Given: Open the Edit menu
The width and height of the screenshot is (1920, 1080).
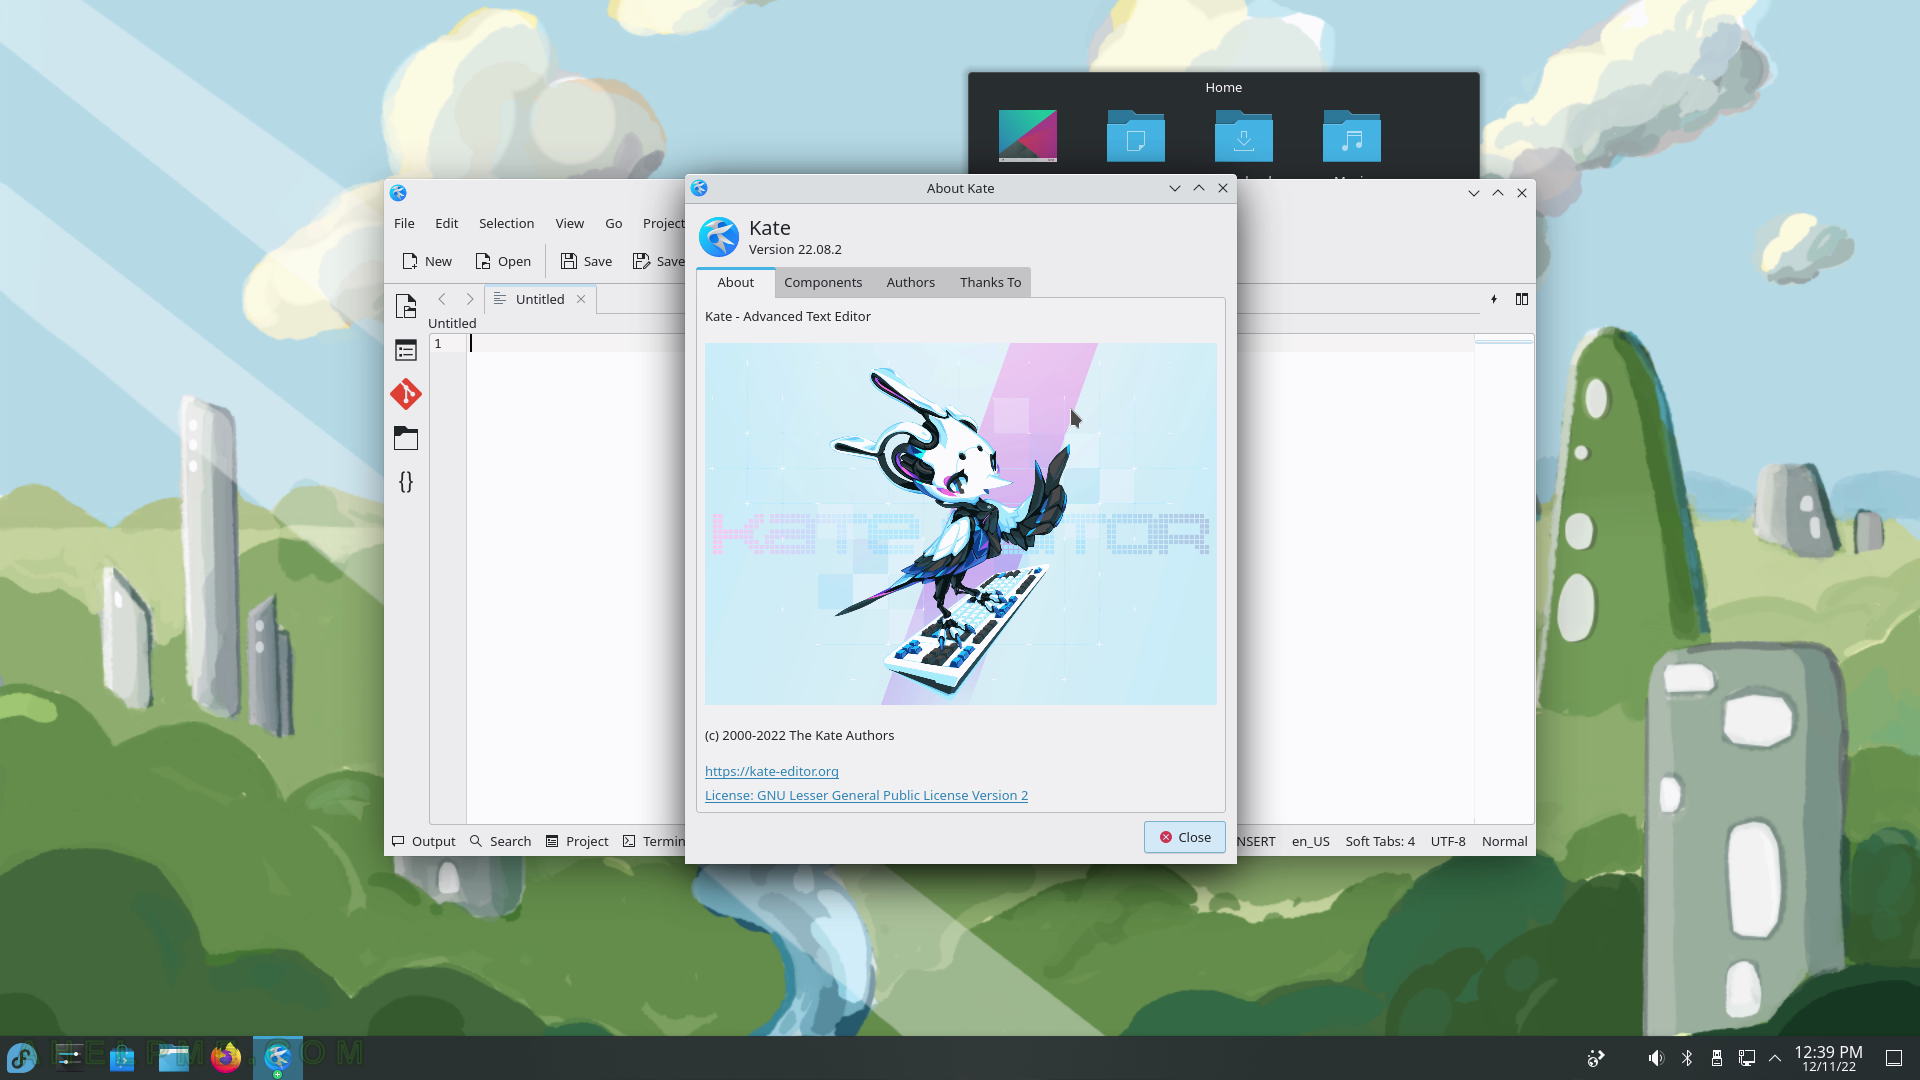Looking at the screenshot, I should 447,223.
